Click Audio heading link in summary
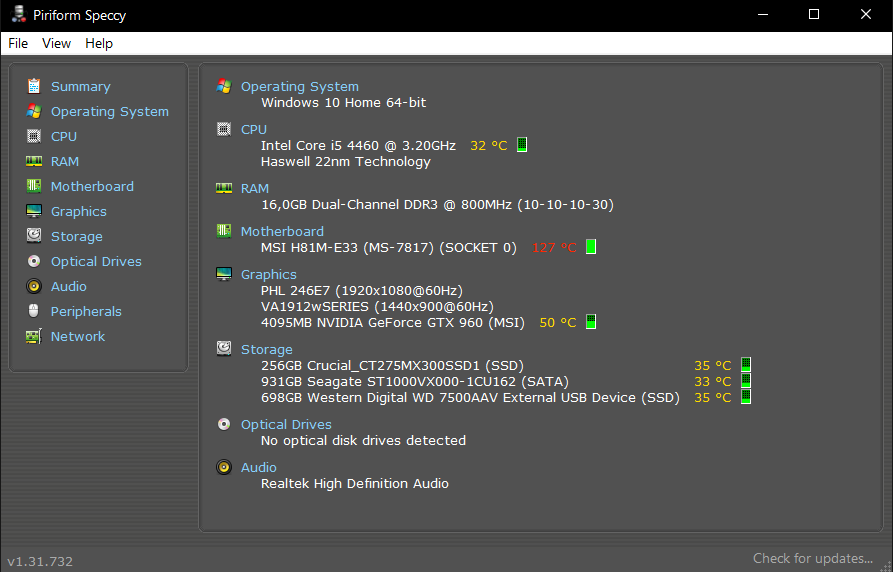893x572 pixels. click(x=259, y=468)
